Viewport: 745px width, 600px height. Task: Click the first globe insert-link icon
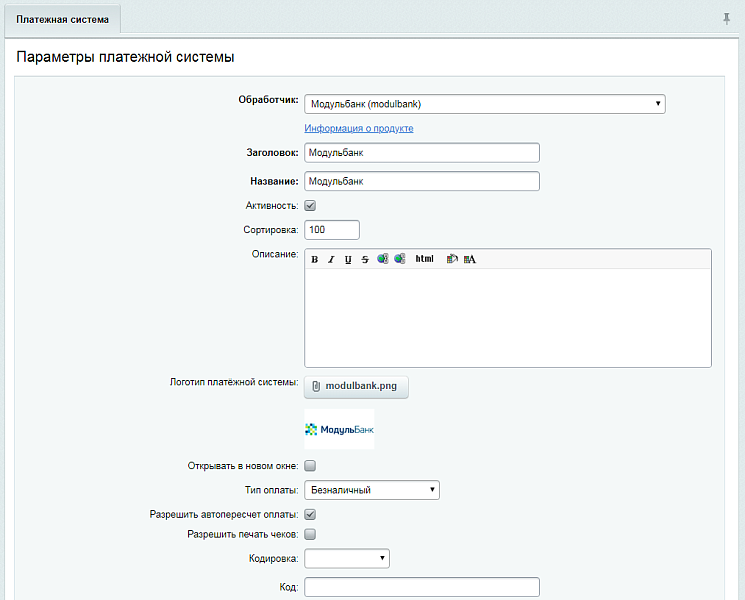tap(382, 259)
